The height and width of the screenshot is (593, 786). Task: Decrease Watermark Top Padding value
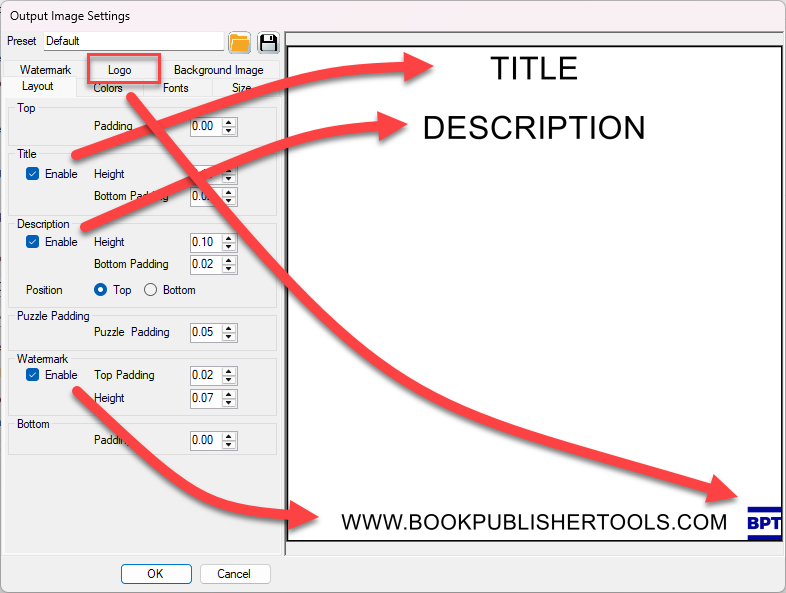coord(229,379)
